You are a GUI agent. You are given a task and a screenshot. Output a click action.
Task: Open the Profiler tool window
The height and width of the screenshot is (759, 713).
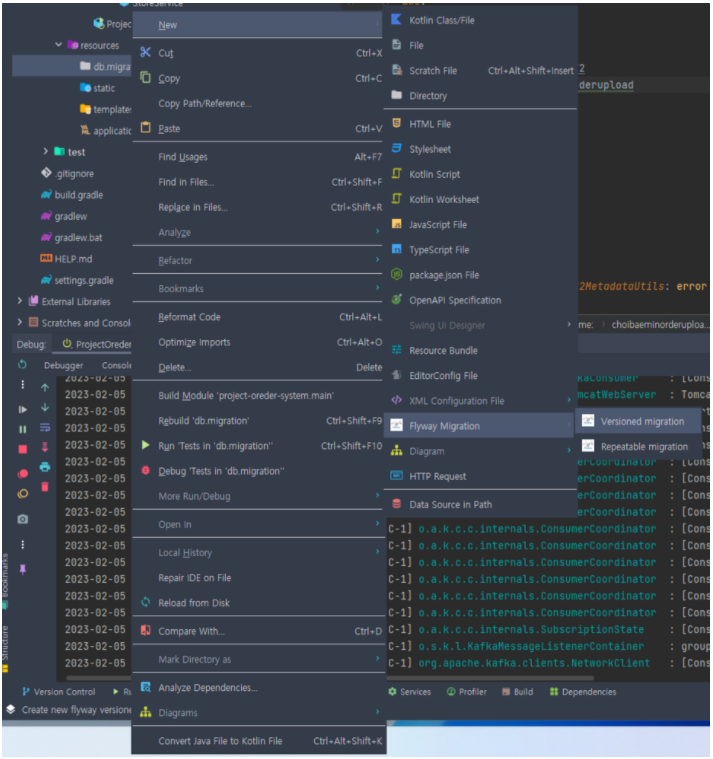[467, 691]
